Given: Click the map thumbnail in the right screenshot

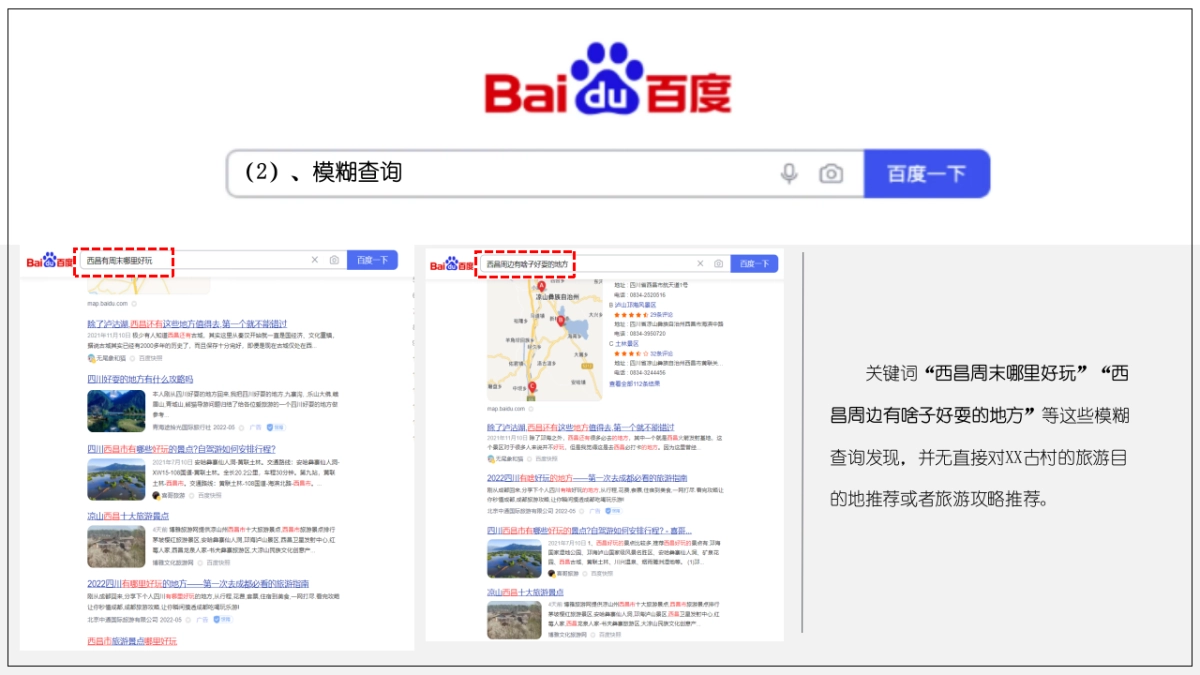Looking at the screenshot, I should tap(543, 340).
